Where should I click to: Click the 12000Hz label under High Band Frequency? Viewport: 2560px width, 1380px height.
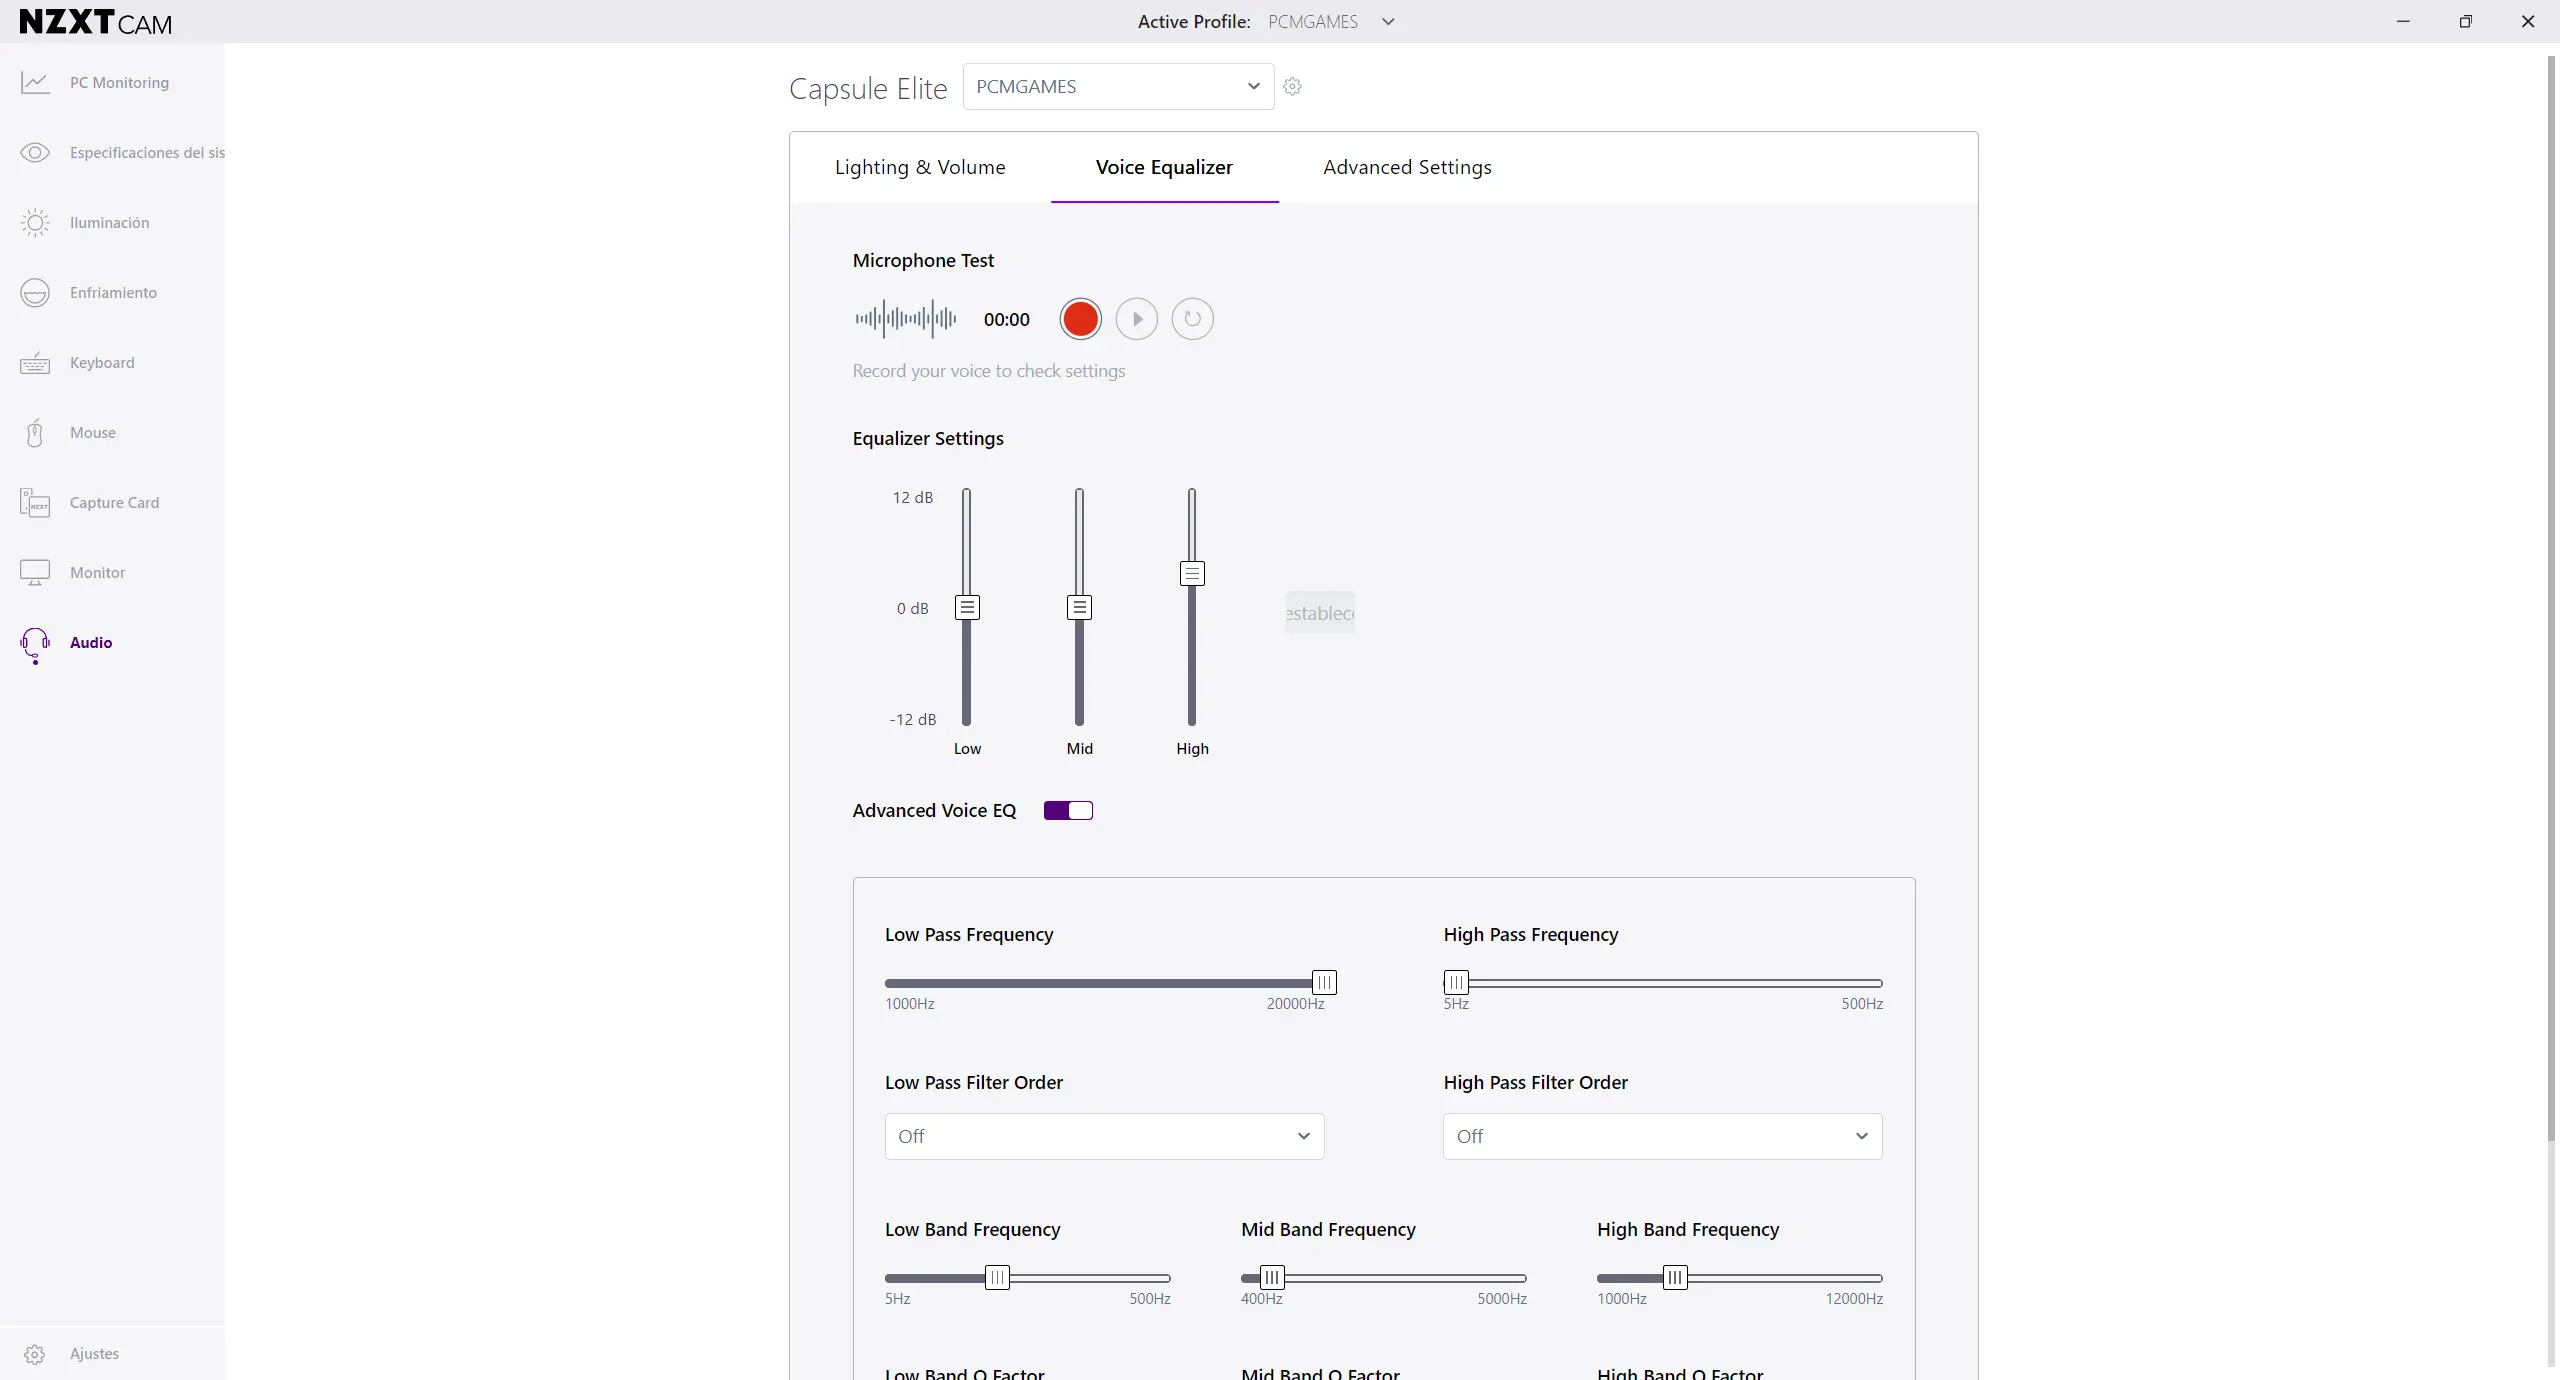(x=1854, y=1299)
